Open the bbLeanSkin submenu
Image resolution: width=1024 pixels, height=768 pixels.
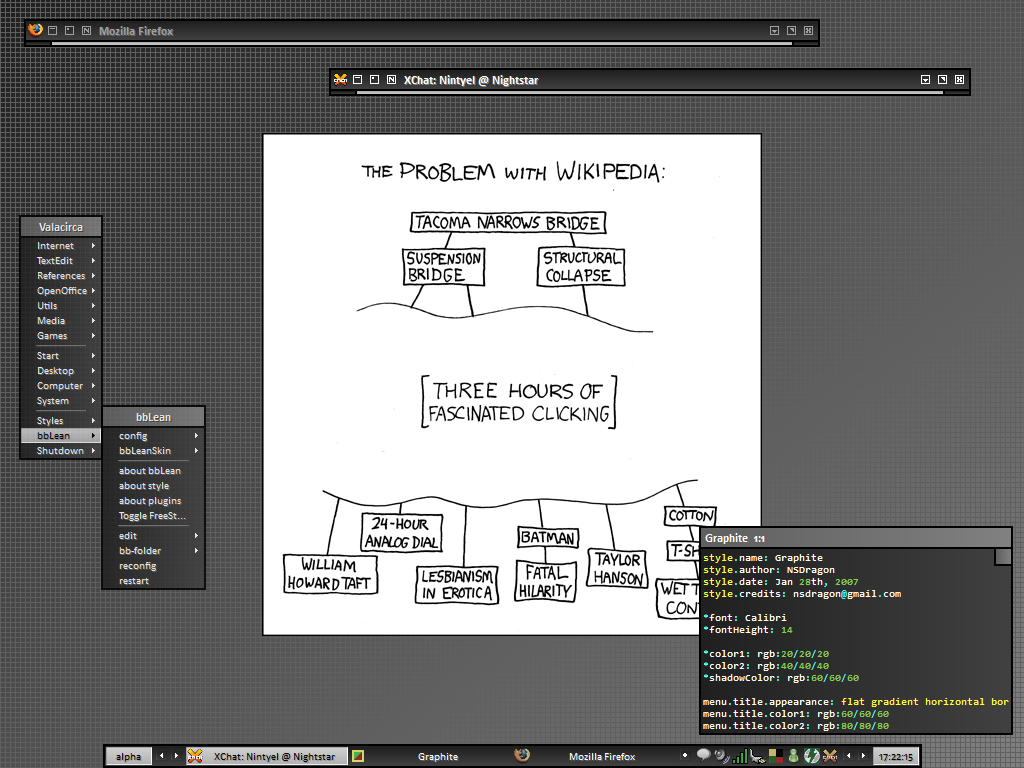pos(153,451)
